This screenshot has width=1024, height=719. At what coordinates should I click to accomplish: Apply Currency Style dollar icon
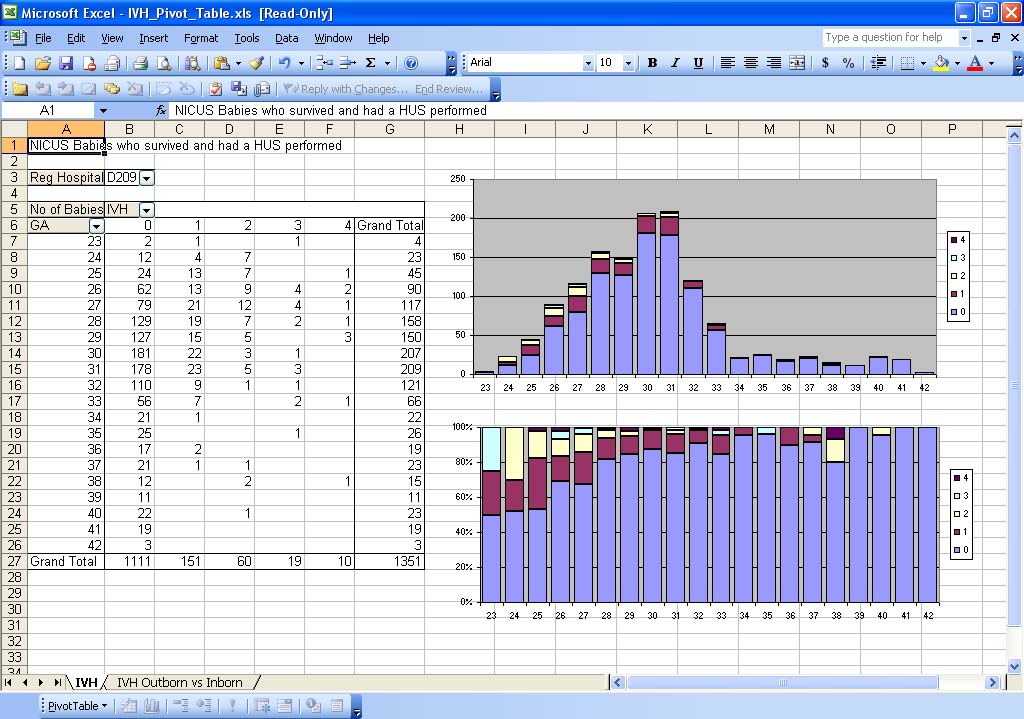825,63
